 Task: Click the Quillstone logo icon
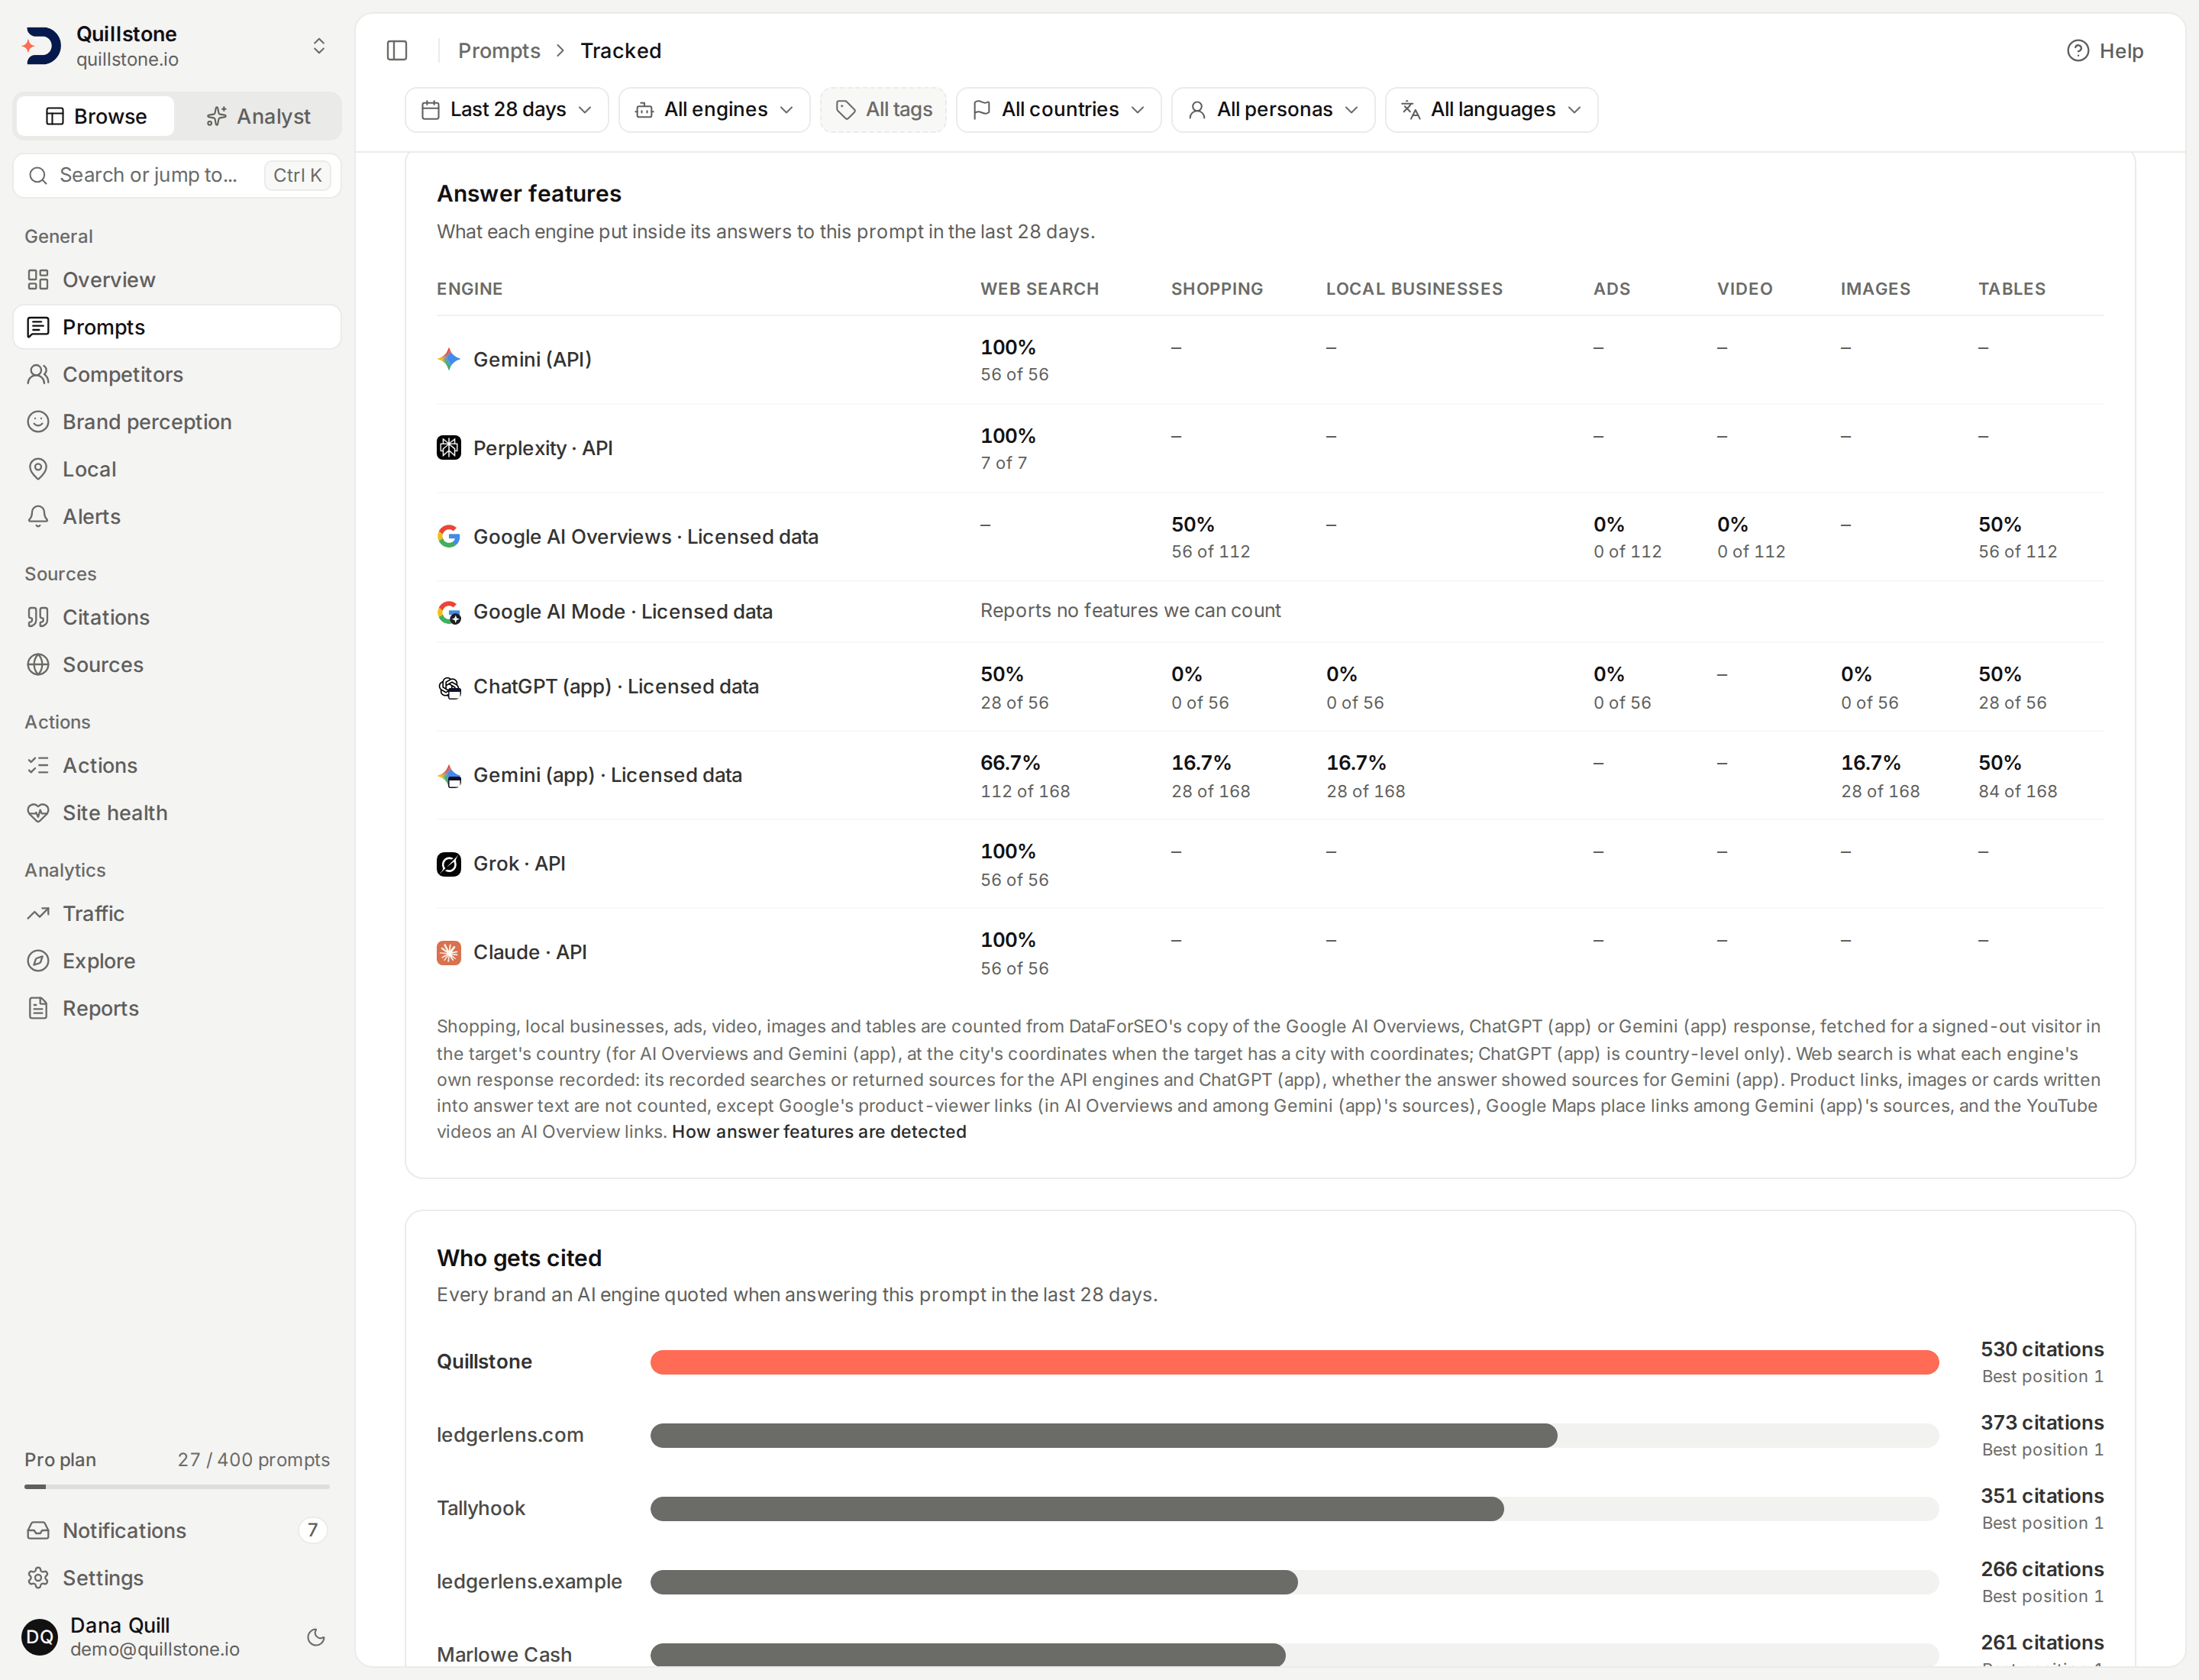42,46
